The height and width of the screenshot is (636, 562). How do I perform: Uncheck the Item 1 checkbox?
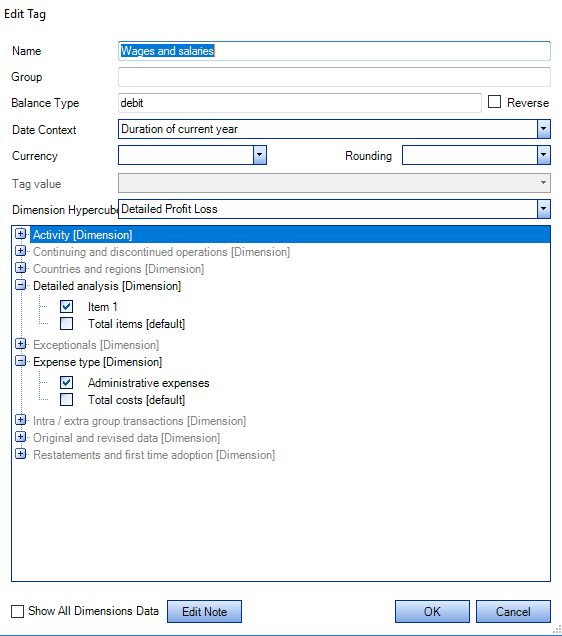pyautogui.click(x=66, y=307)
